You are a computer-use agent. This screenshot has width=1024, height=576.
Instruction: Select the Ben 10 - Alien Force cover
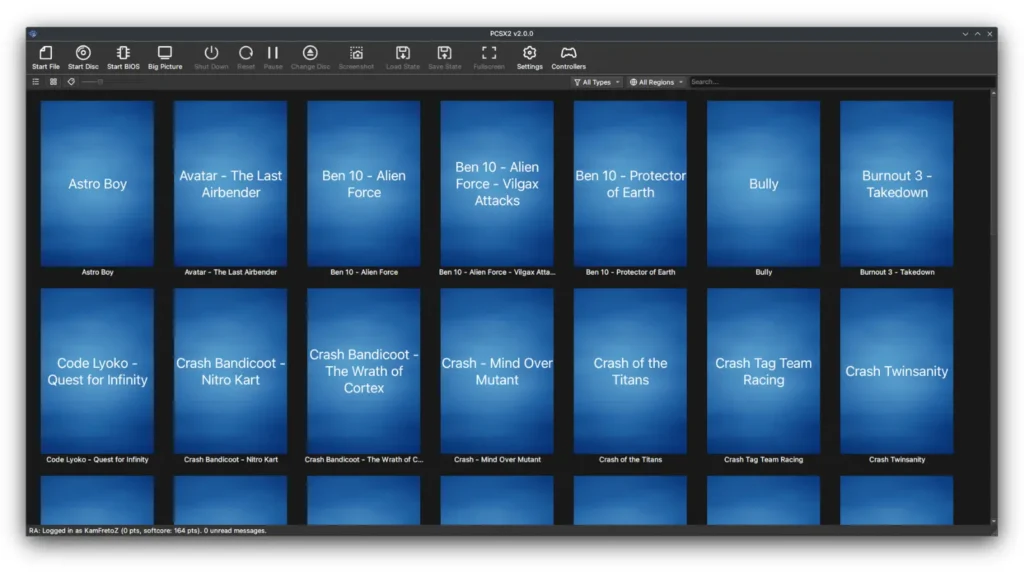point(364,184)
